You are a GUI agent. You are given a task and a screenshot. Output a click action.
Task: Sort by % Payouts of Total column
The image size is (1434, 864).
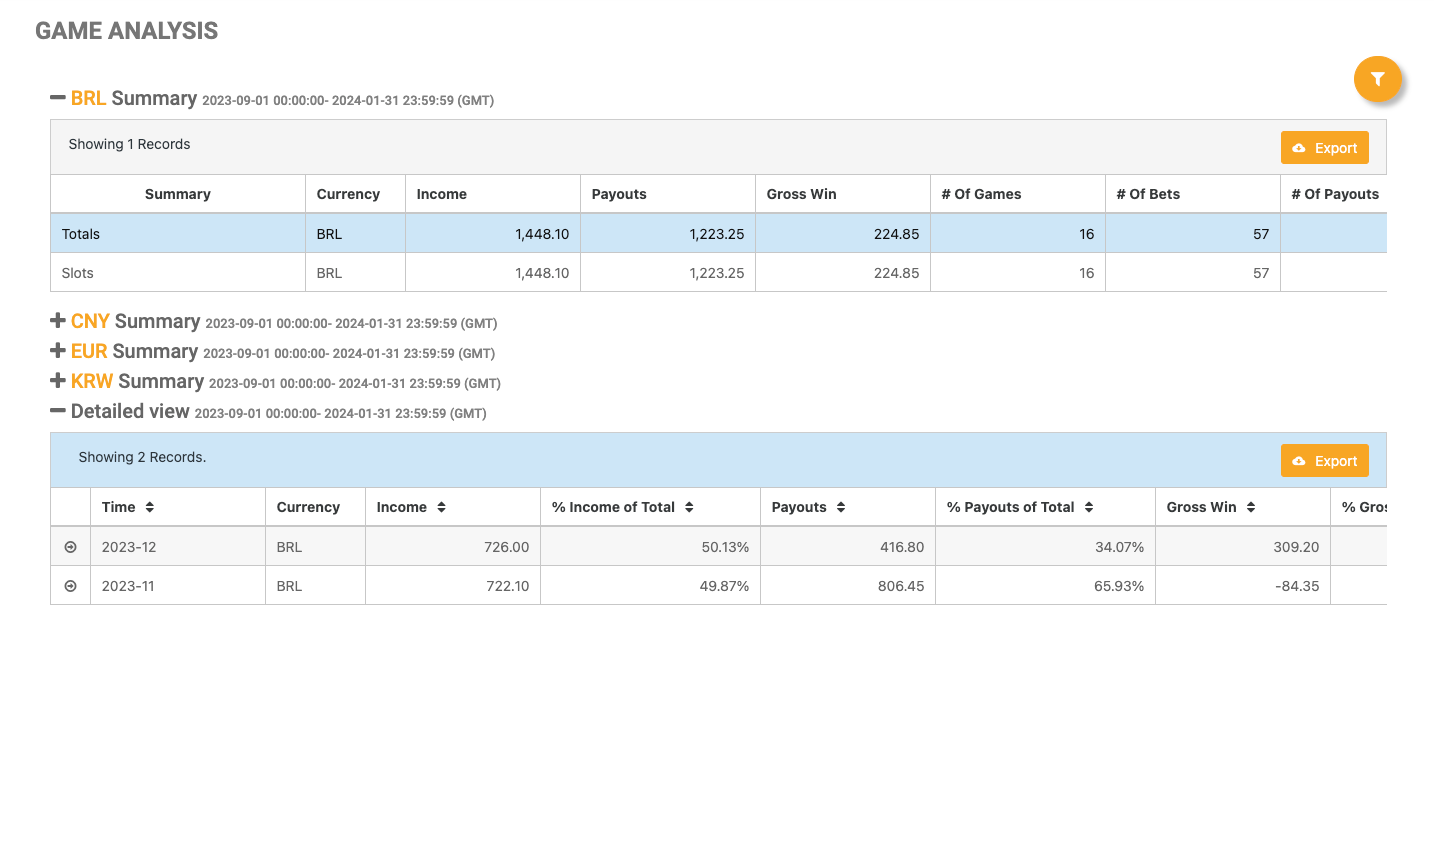click(1089, 507)
